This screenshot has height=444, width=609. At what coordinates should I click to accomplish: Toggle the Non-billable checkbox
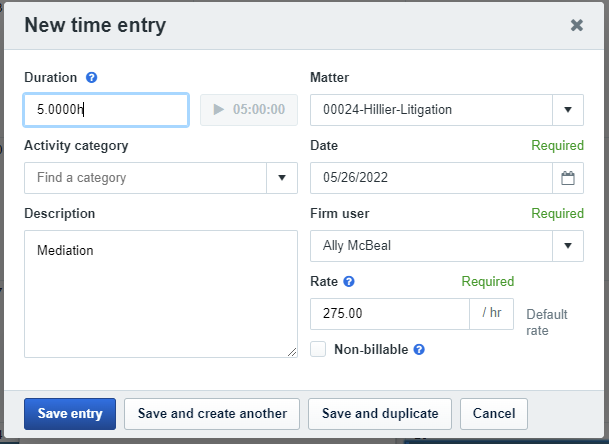(x=318, y=349)
